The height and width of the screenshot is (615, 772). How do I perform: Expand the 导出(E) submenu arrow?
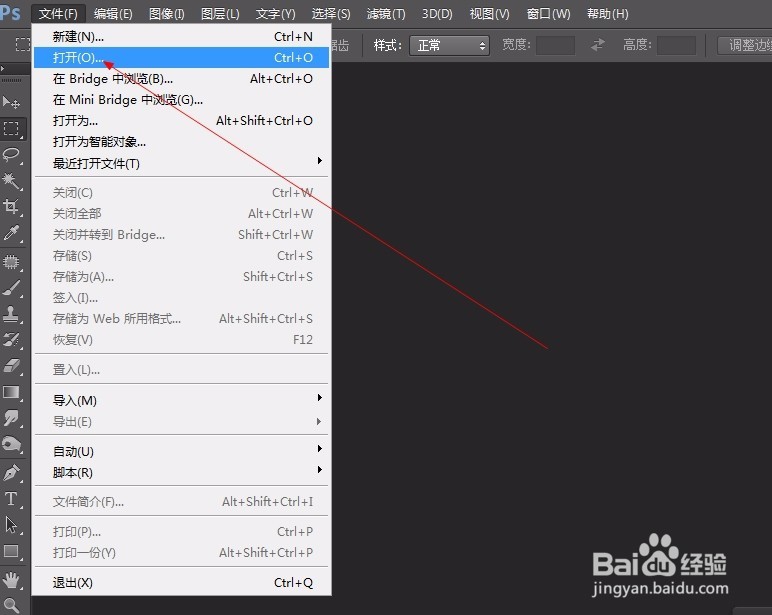click(x=320, y=422)
